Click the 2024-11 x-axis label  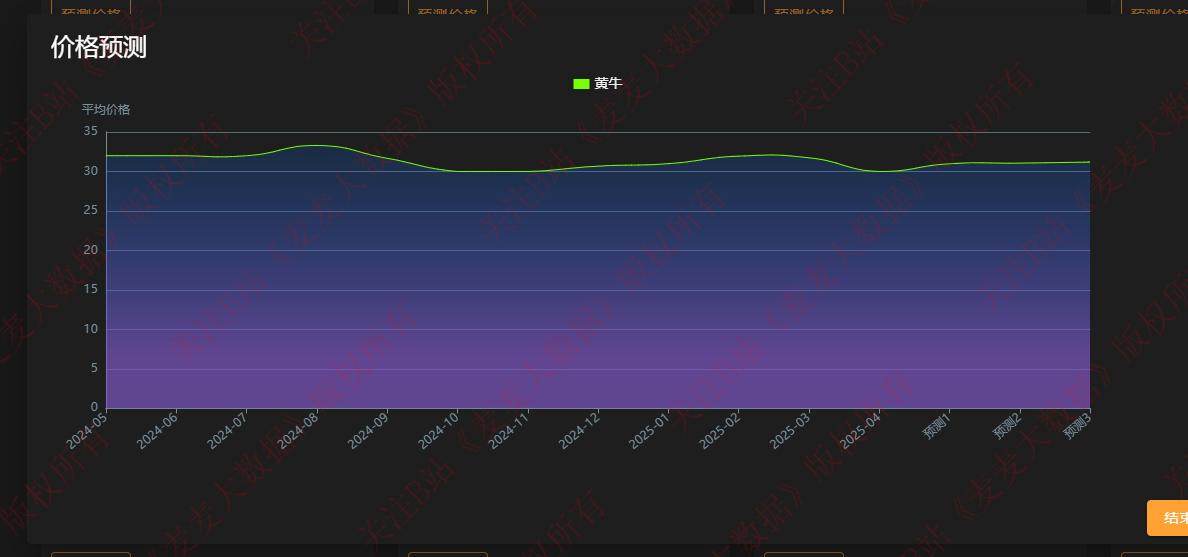[509, 430]
